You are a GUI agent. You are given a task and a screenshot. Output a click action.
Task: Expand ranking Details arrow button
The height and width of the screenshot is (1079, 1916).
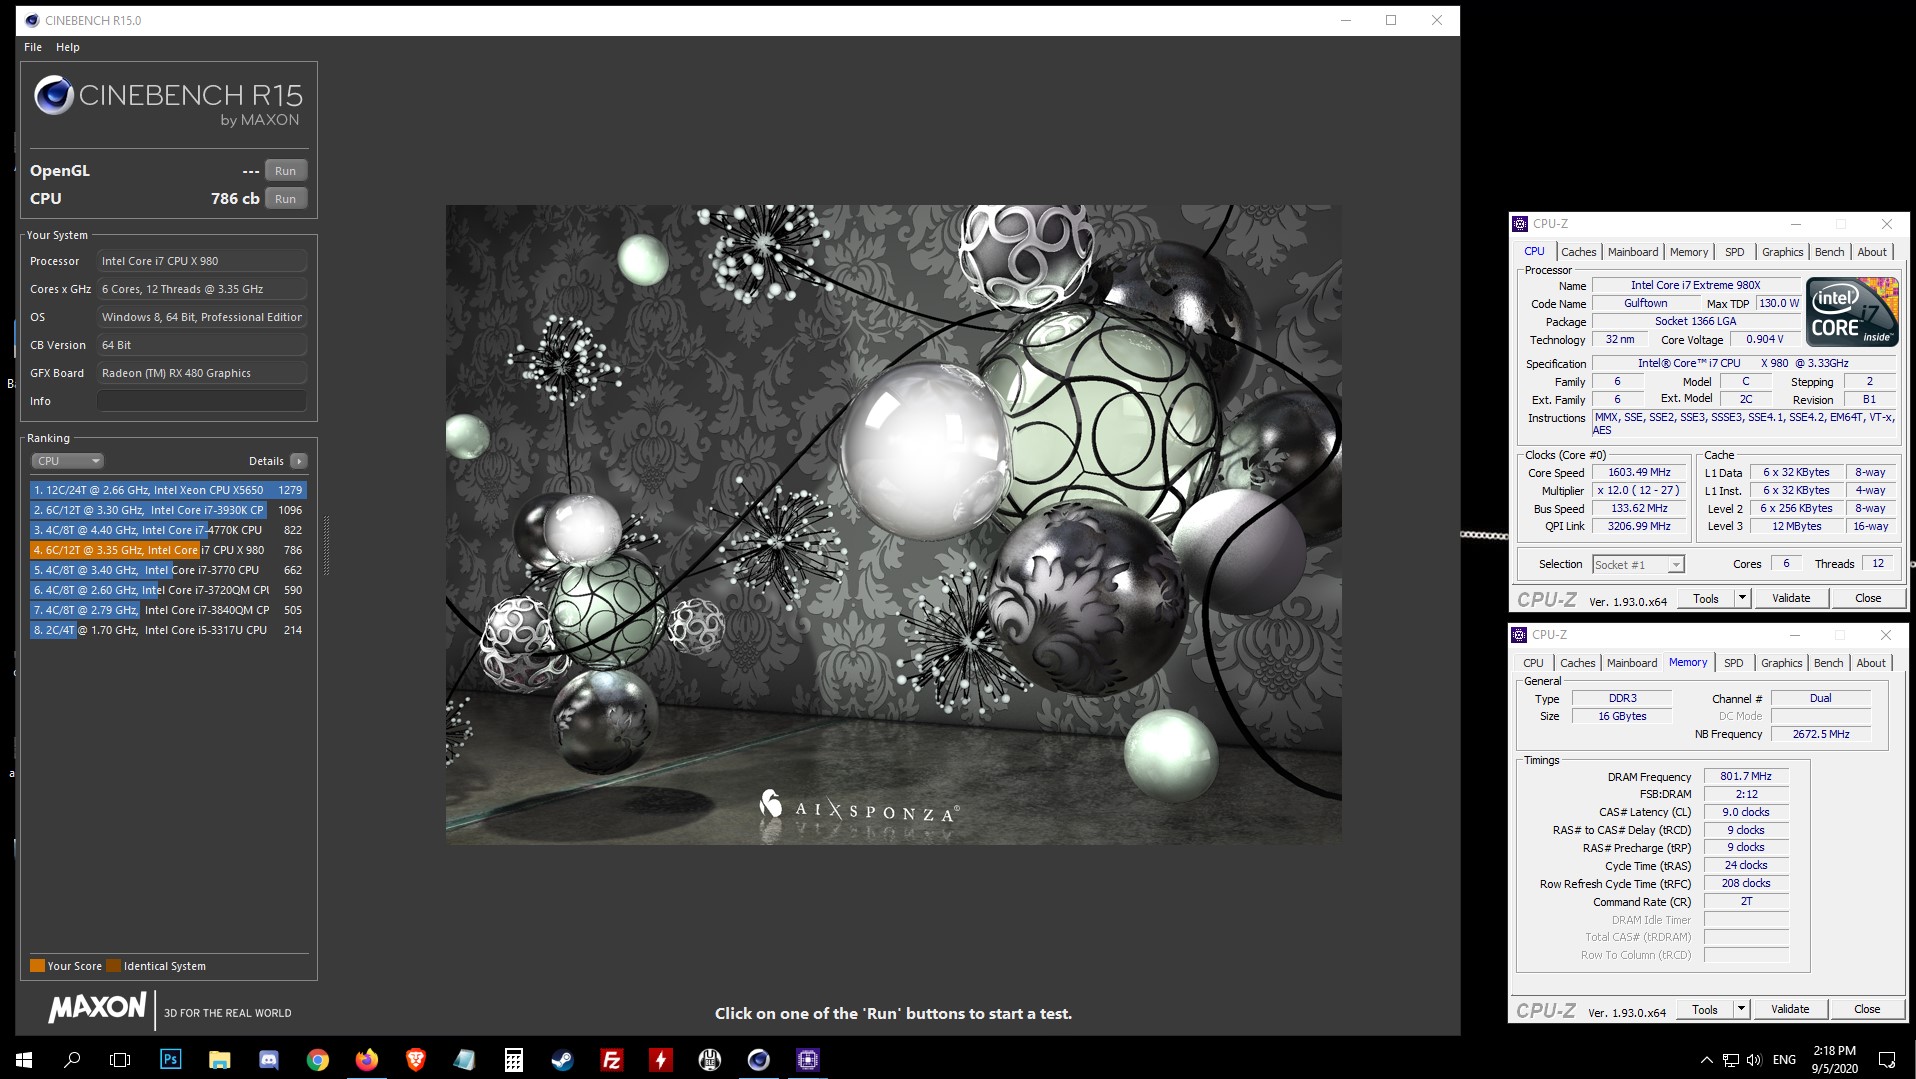[298, 461]
